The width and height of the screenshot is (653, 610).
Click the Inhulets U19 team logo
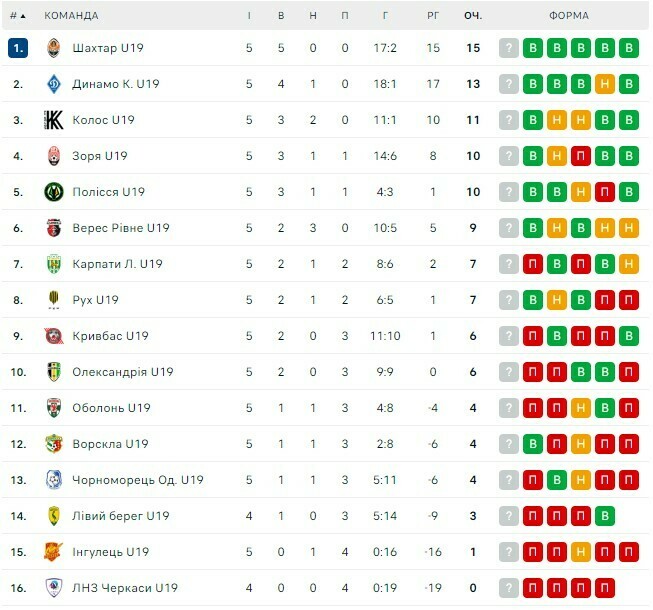click(54, 552)
